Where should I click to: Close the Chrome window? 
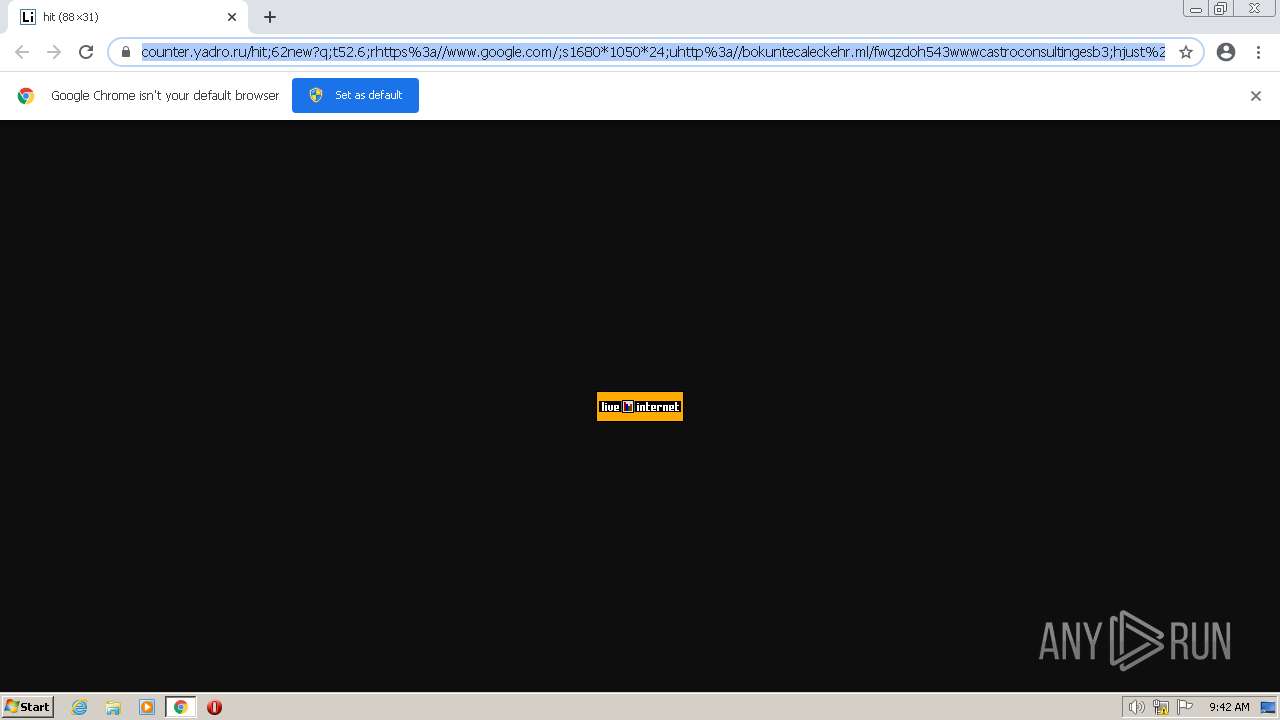[1254, 9]
